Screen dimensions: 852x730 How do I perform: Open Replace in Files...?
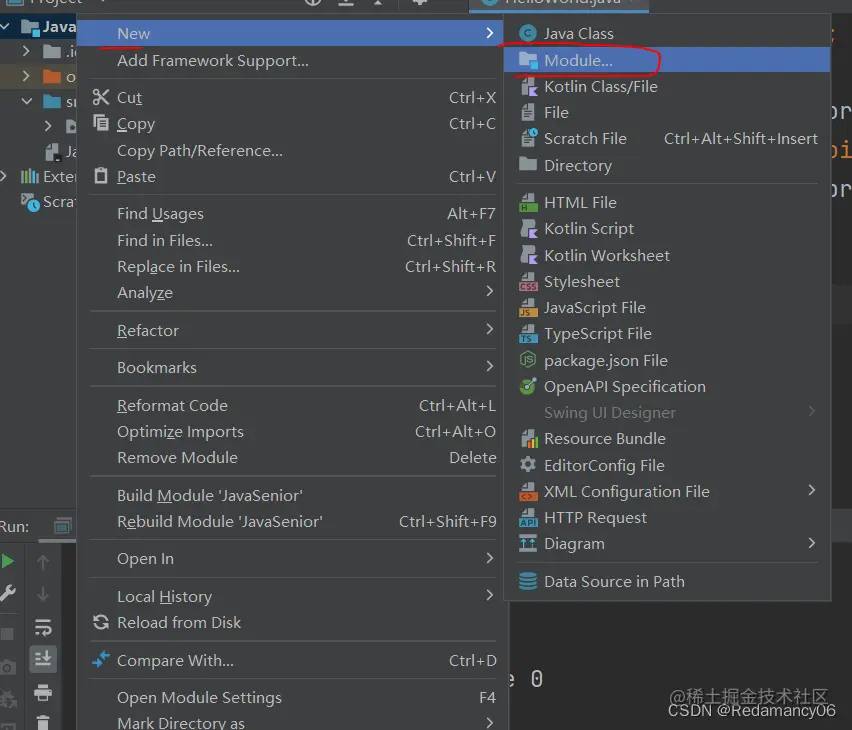point(178,266)
